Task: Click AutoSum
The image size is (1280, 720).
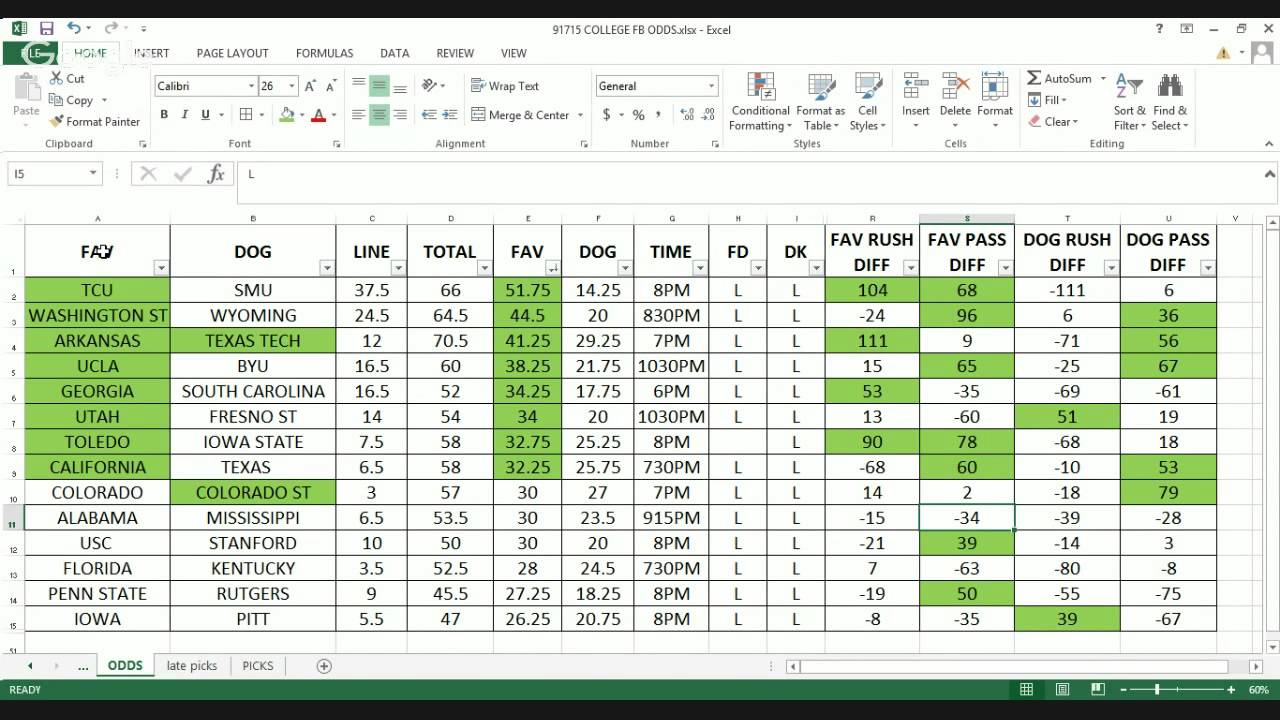Action: [1059, 78]
